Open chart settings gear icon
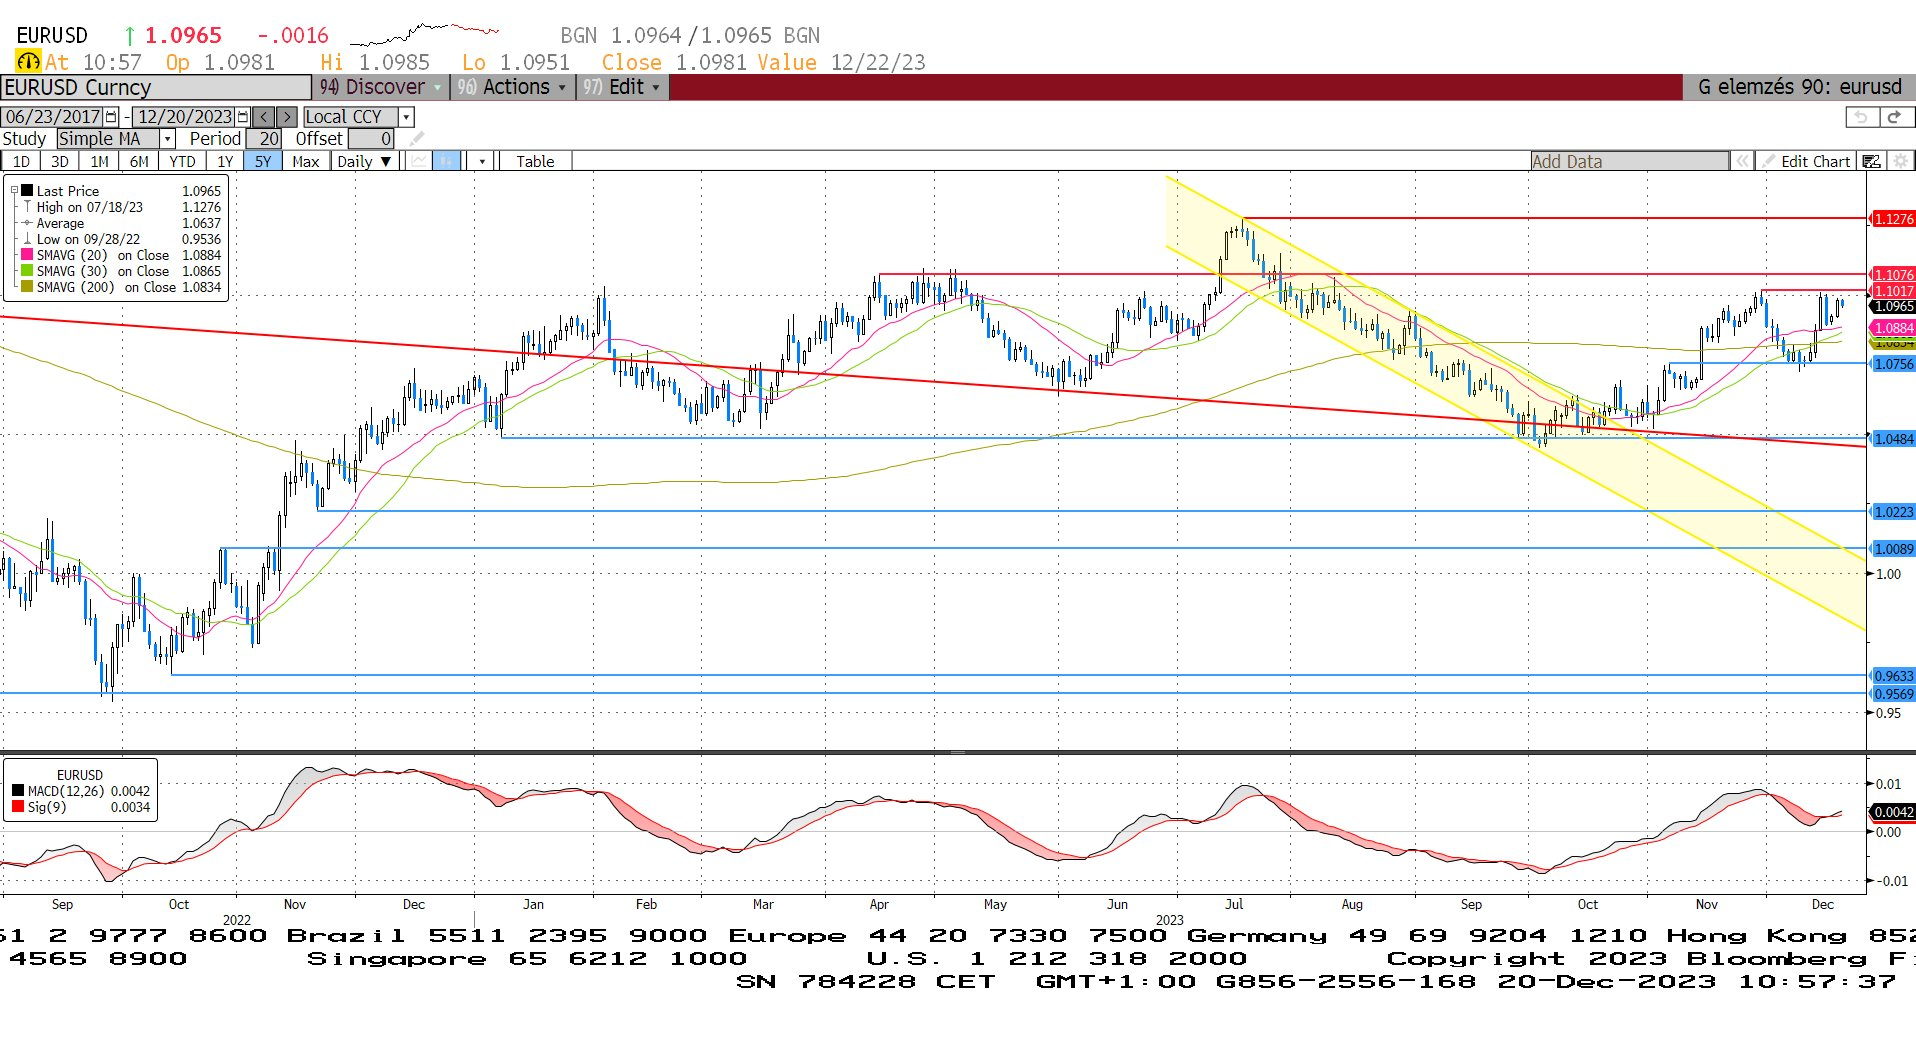 (1900, 161)
